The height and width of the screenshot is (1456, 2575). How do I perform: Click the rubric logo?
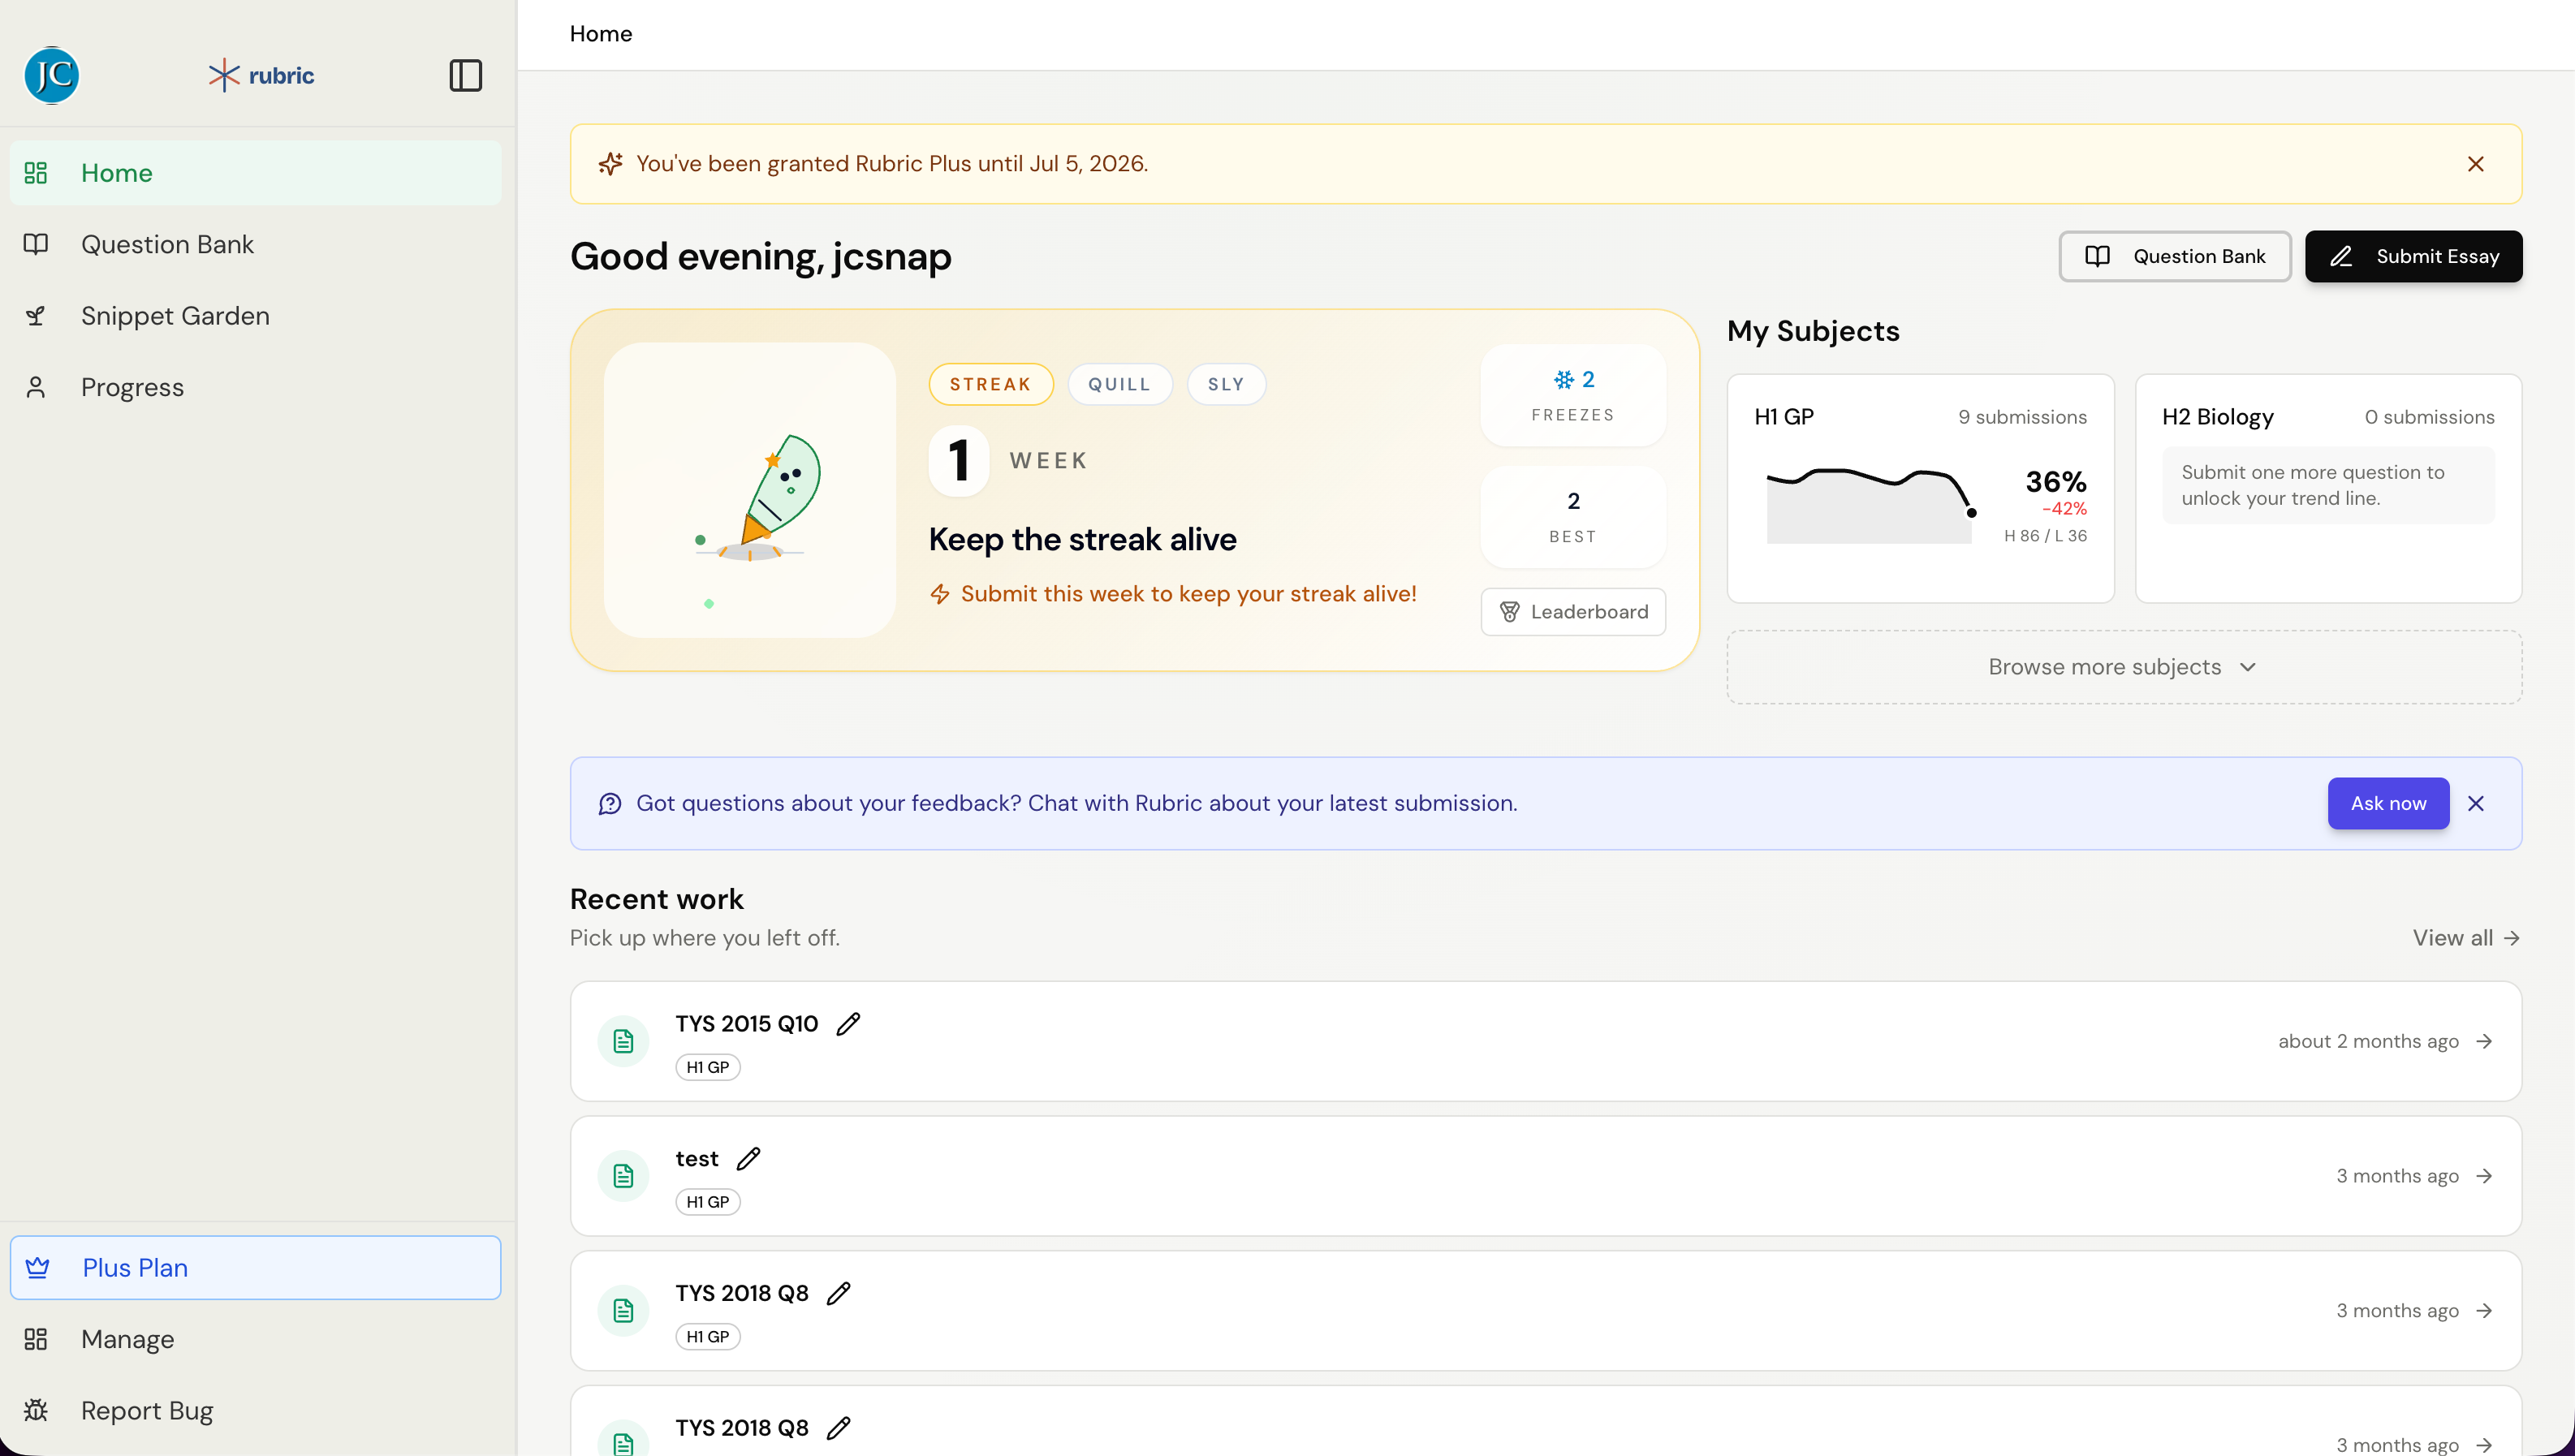pos(261,75)
